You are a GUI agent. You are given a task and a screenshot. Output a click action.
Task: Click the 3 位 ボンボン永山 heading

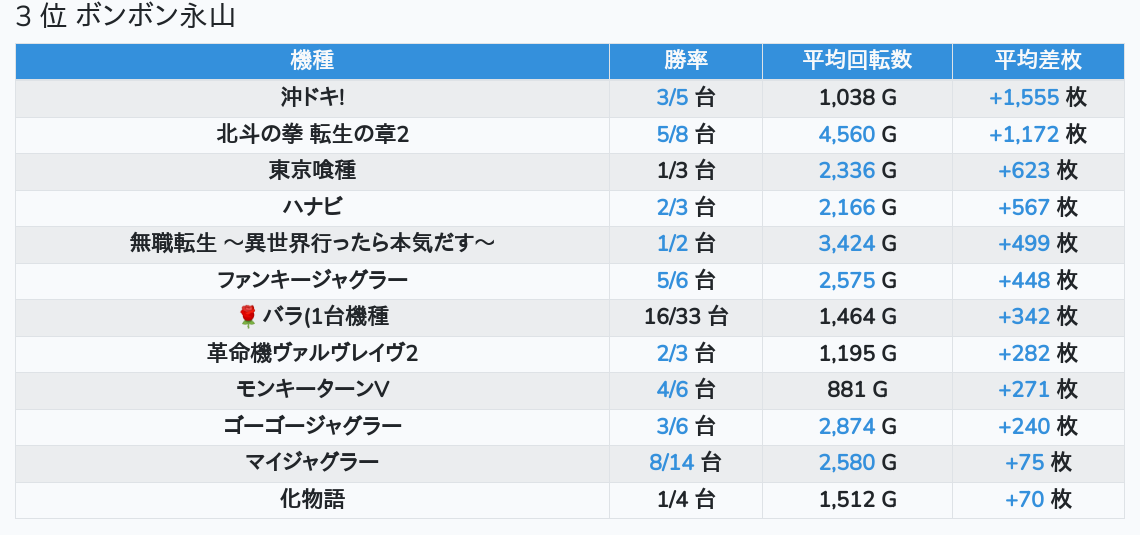125,18
